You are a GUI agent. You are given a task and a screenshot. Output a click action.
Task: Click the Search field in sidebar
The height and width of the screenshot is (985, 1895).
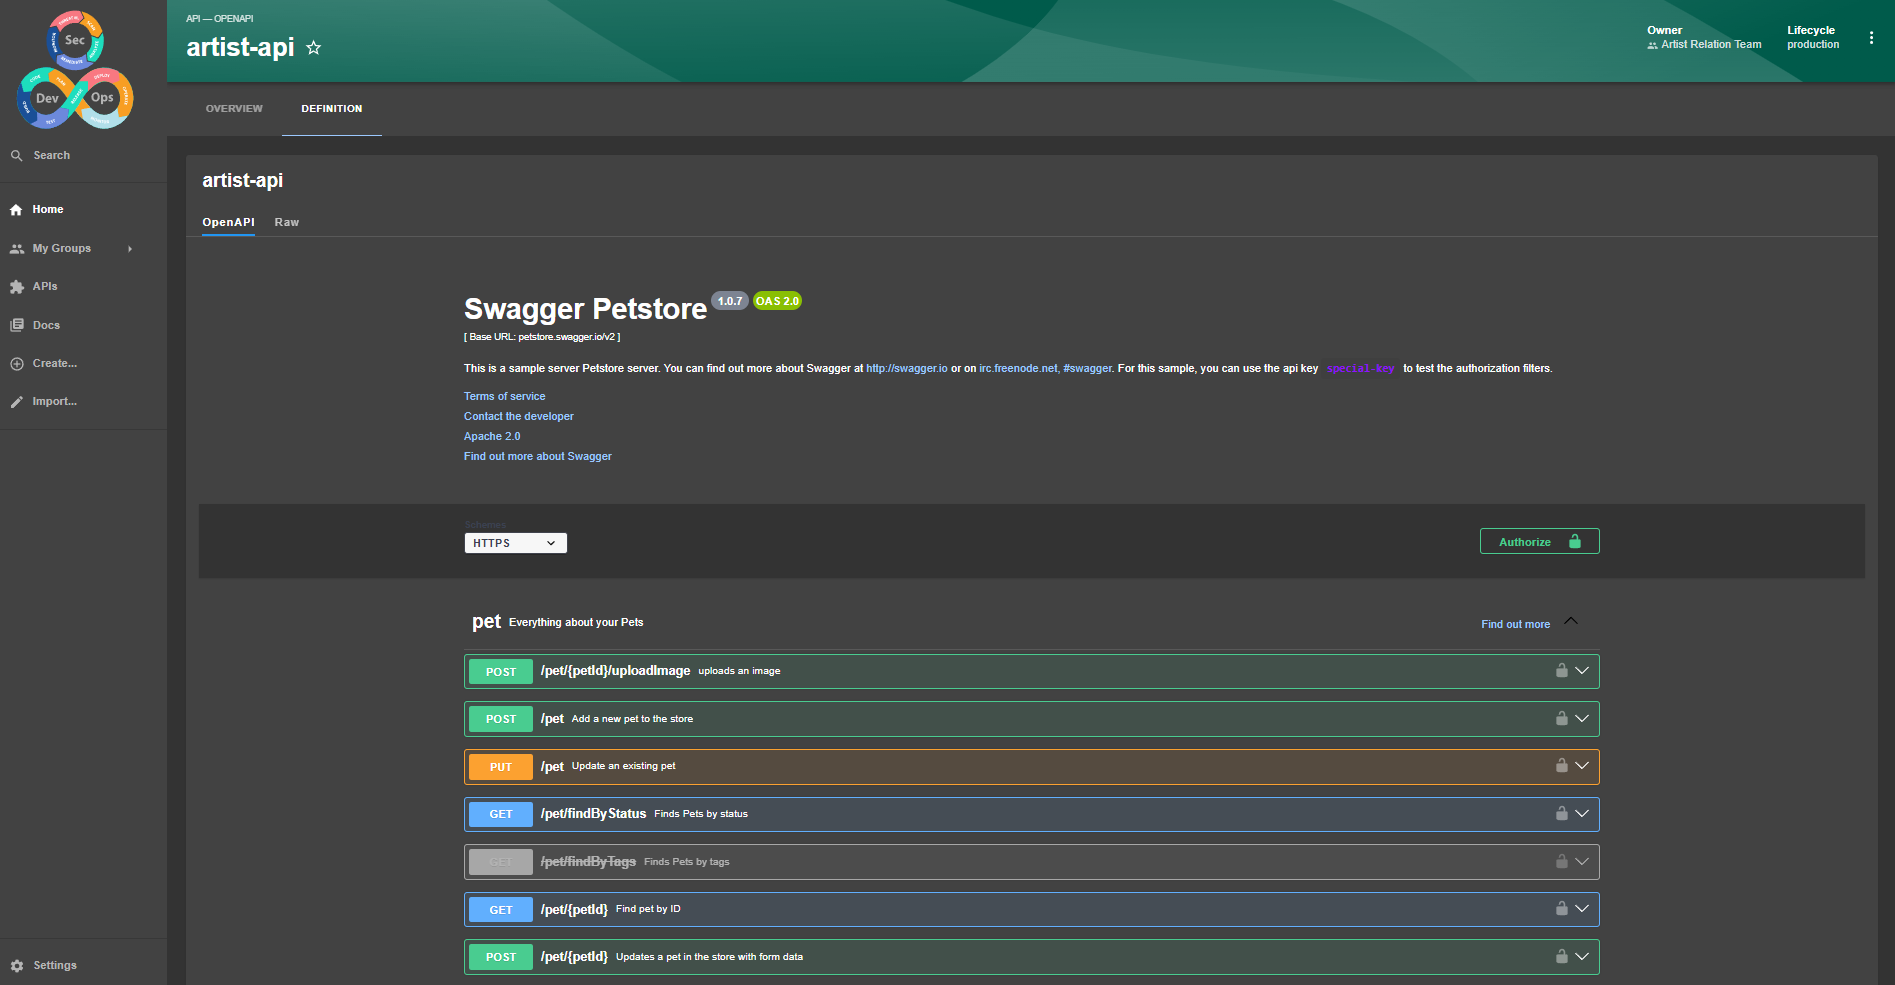tap(52, 156)
